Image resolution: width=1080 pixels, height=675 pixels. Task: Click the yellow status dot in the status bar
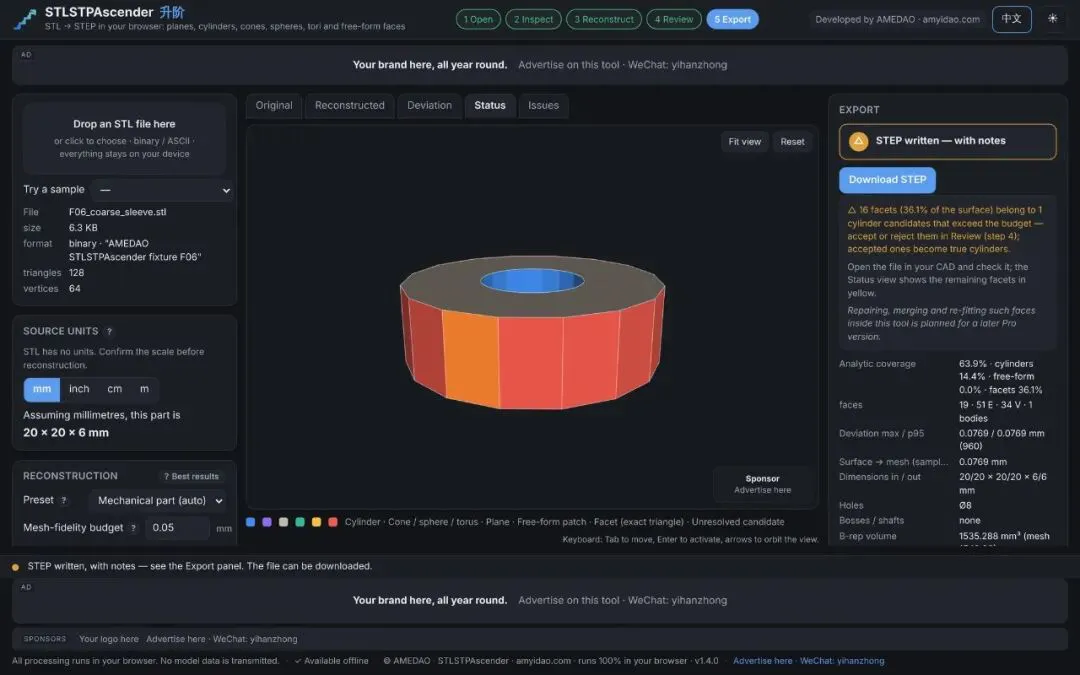point(15,567)
